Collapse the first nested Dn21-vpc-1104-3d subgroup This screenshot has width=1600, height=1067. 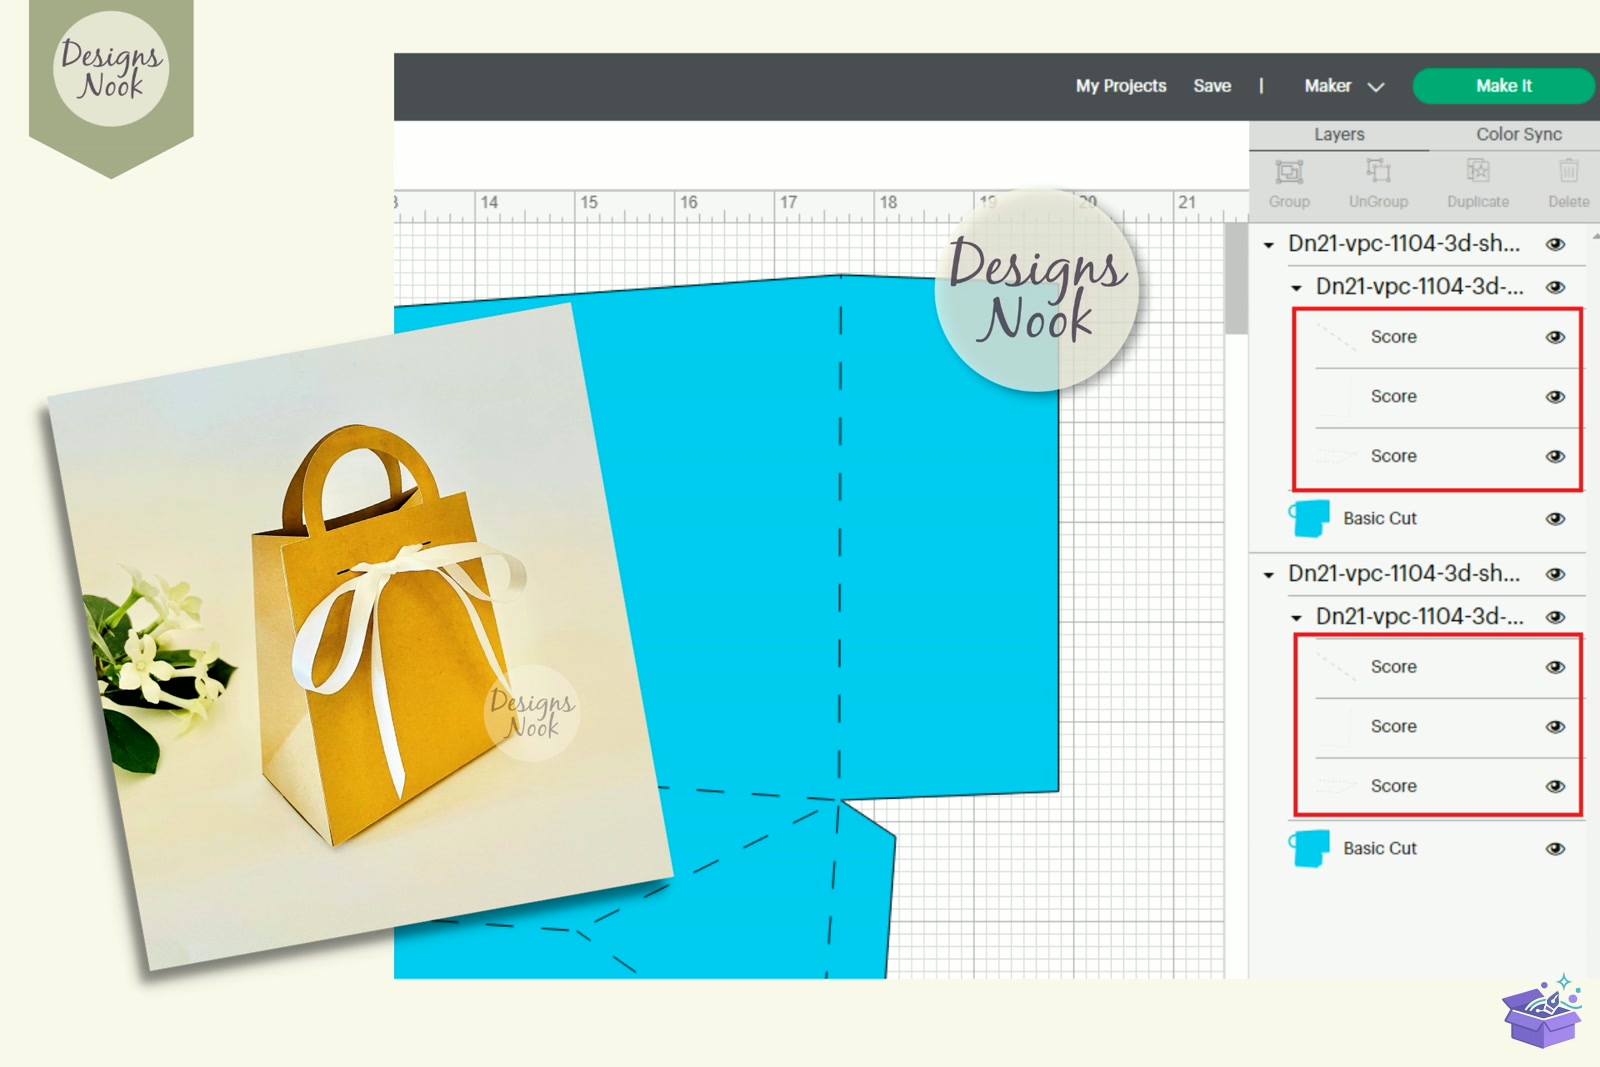pos(1296,288)
